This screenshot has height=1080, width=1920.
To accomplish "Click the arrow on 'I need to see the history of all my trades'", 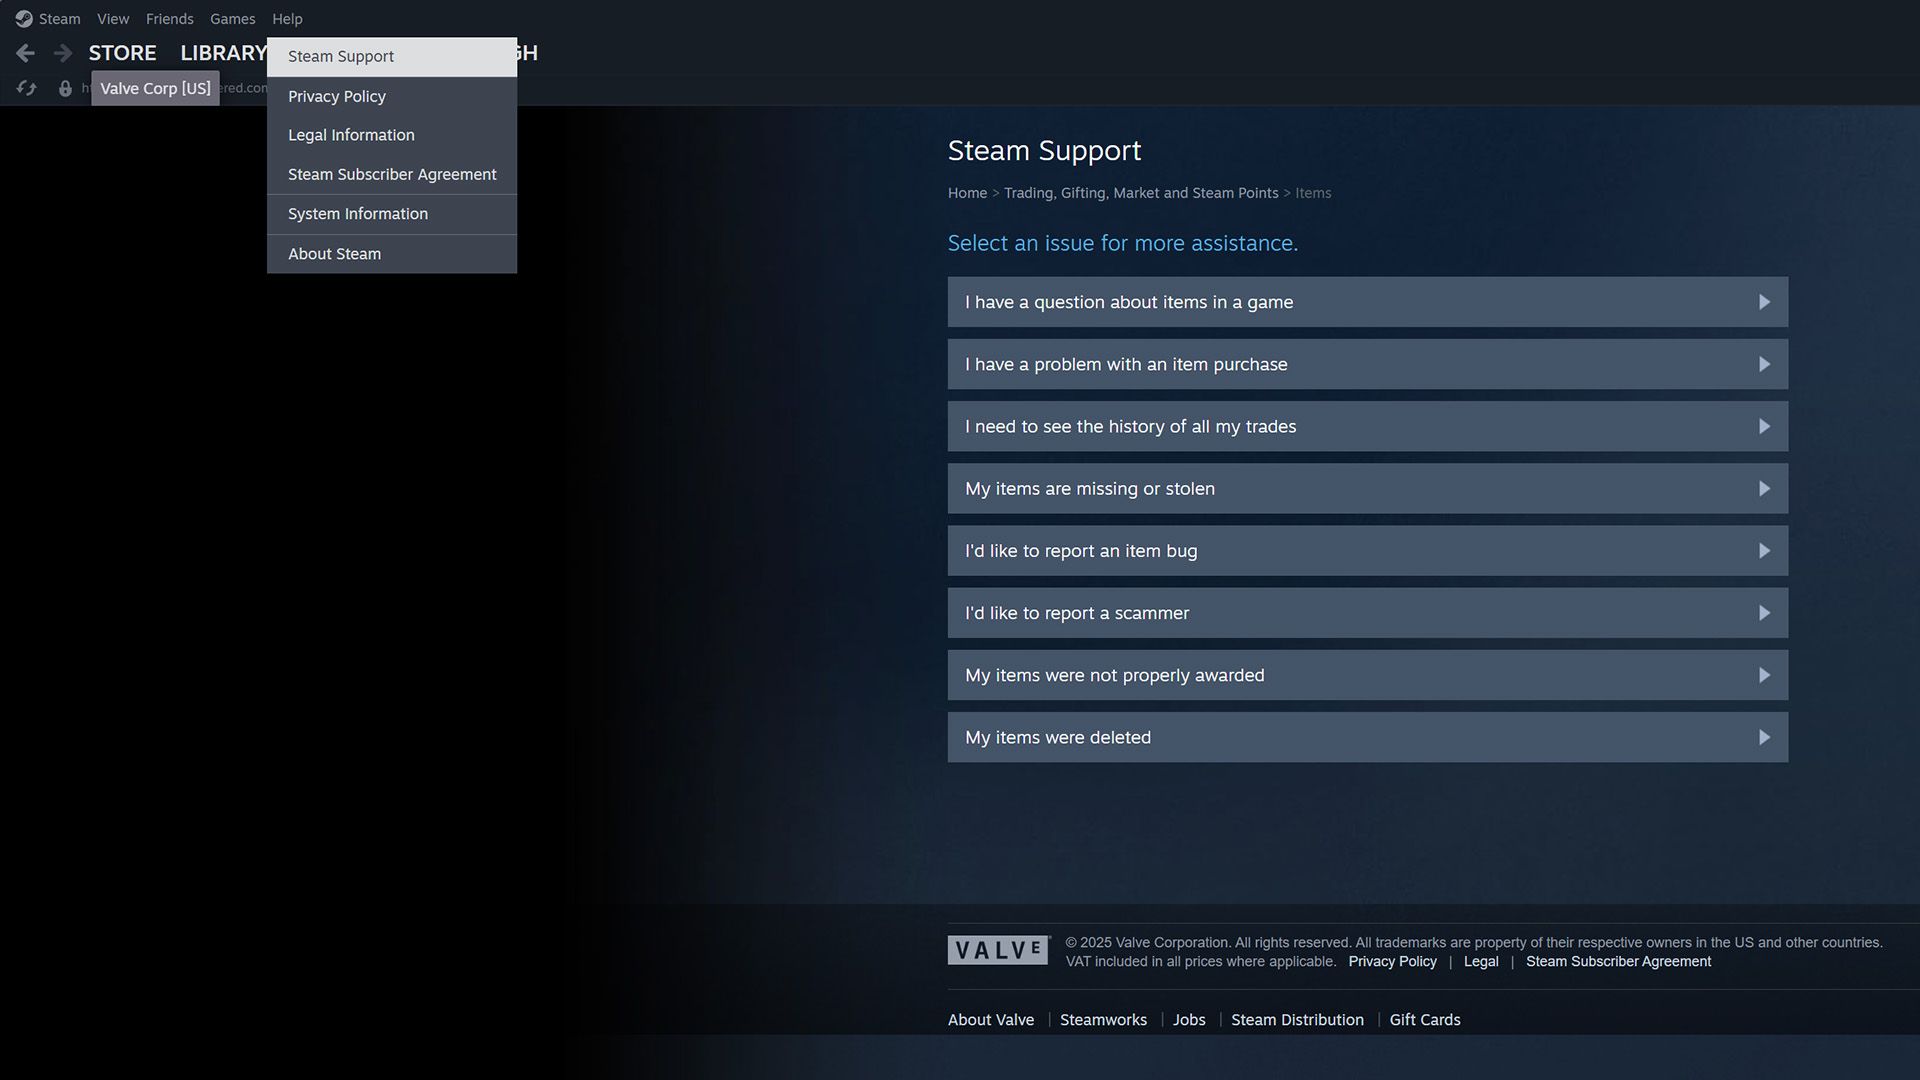I will click(x=1764, y=426).
